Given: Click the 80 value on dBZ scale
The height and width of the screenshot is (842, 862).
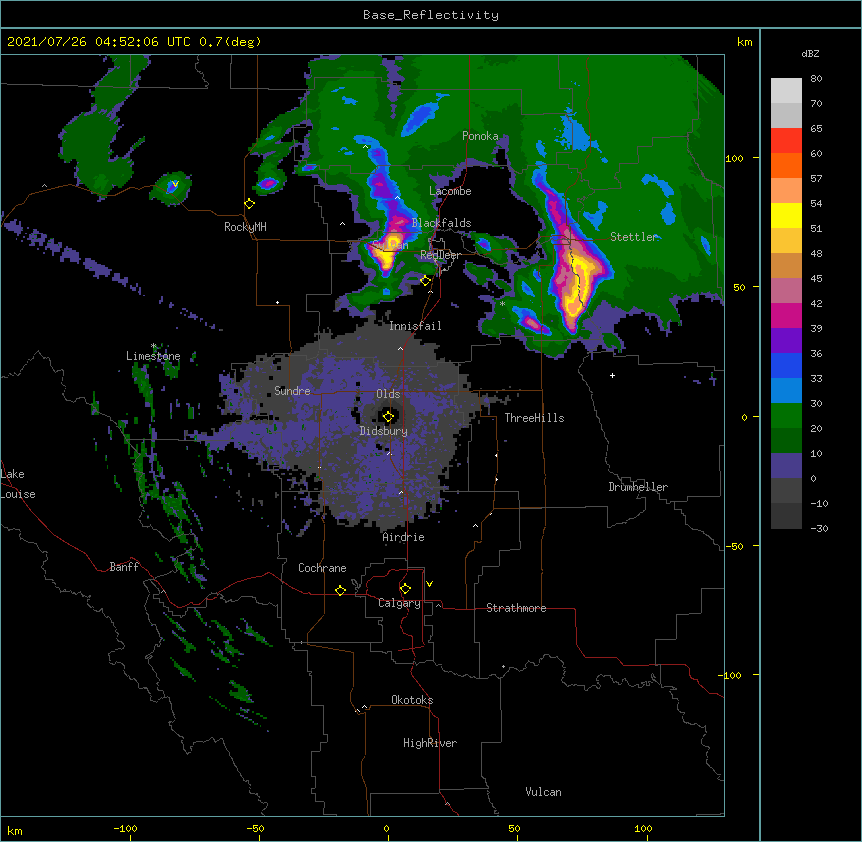Looking at the screenshot, I should point(816,79).
